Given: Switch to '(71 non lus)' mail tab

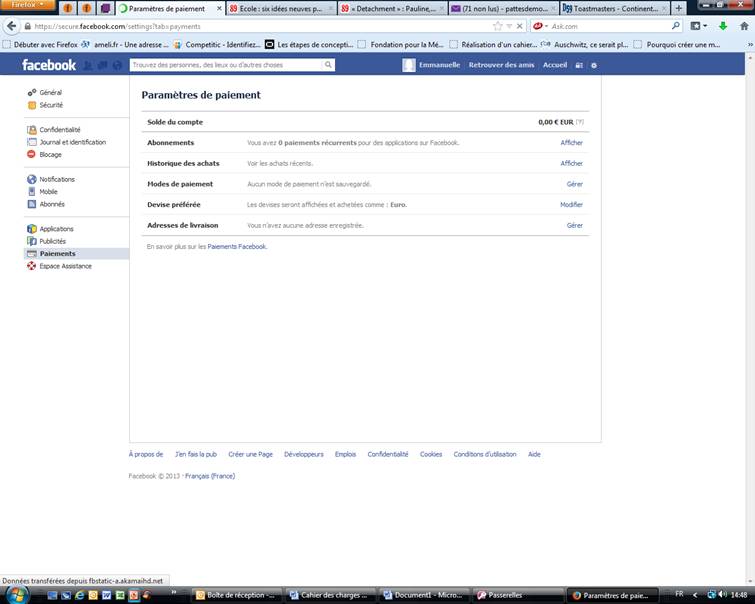Looking at the screenshot, I should (504, 9).
